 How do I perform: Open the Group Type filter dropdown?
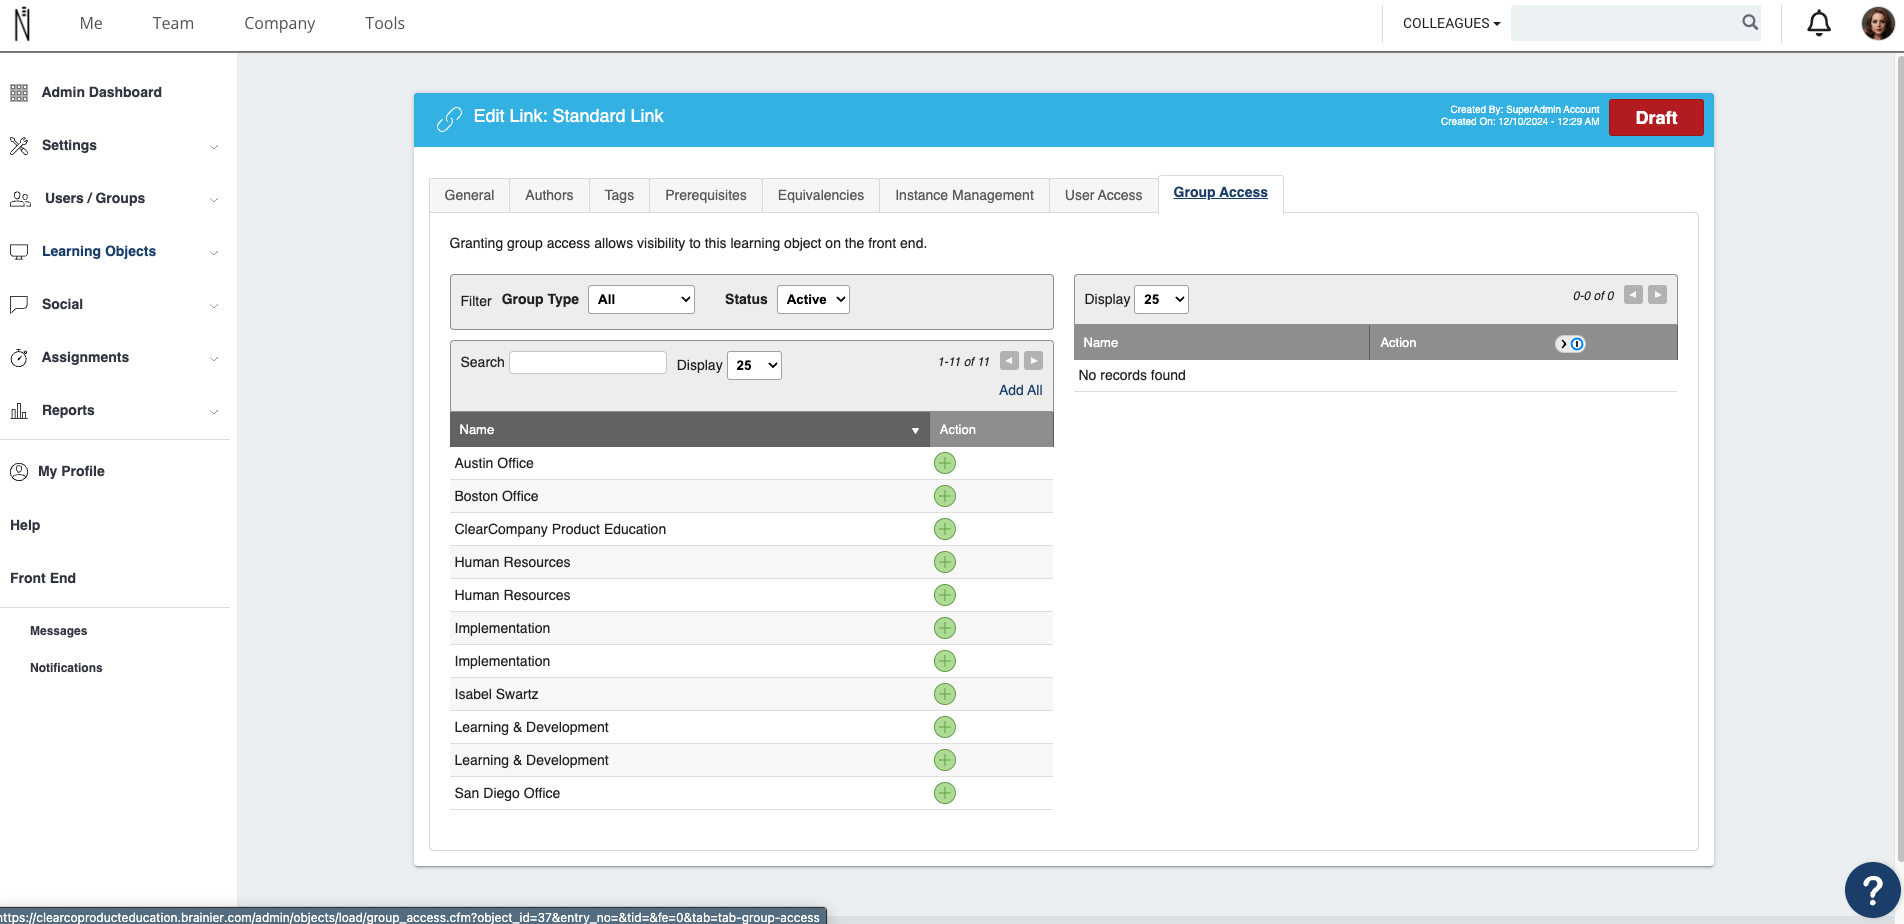pyautogui.click(x=642, y=299)
